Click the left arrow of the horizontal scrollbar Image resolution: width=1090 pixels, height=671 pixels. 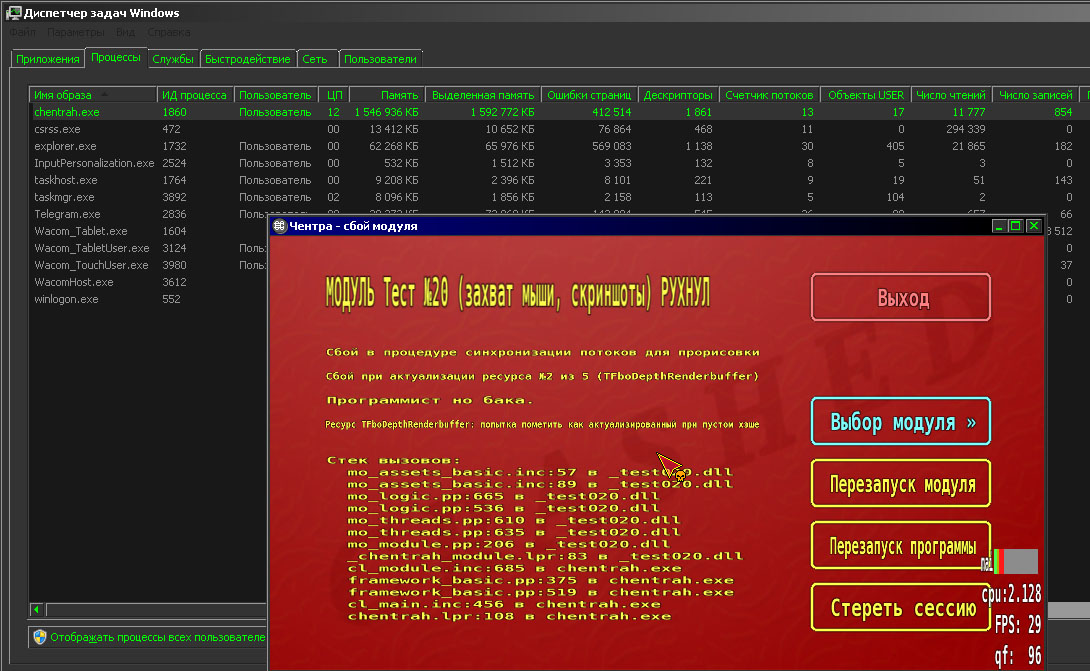(x=37, y=609)
